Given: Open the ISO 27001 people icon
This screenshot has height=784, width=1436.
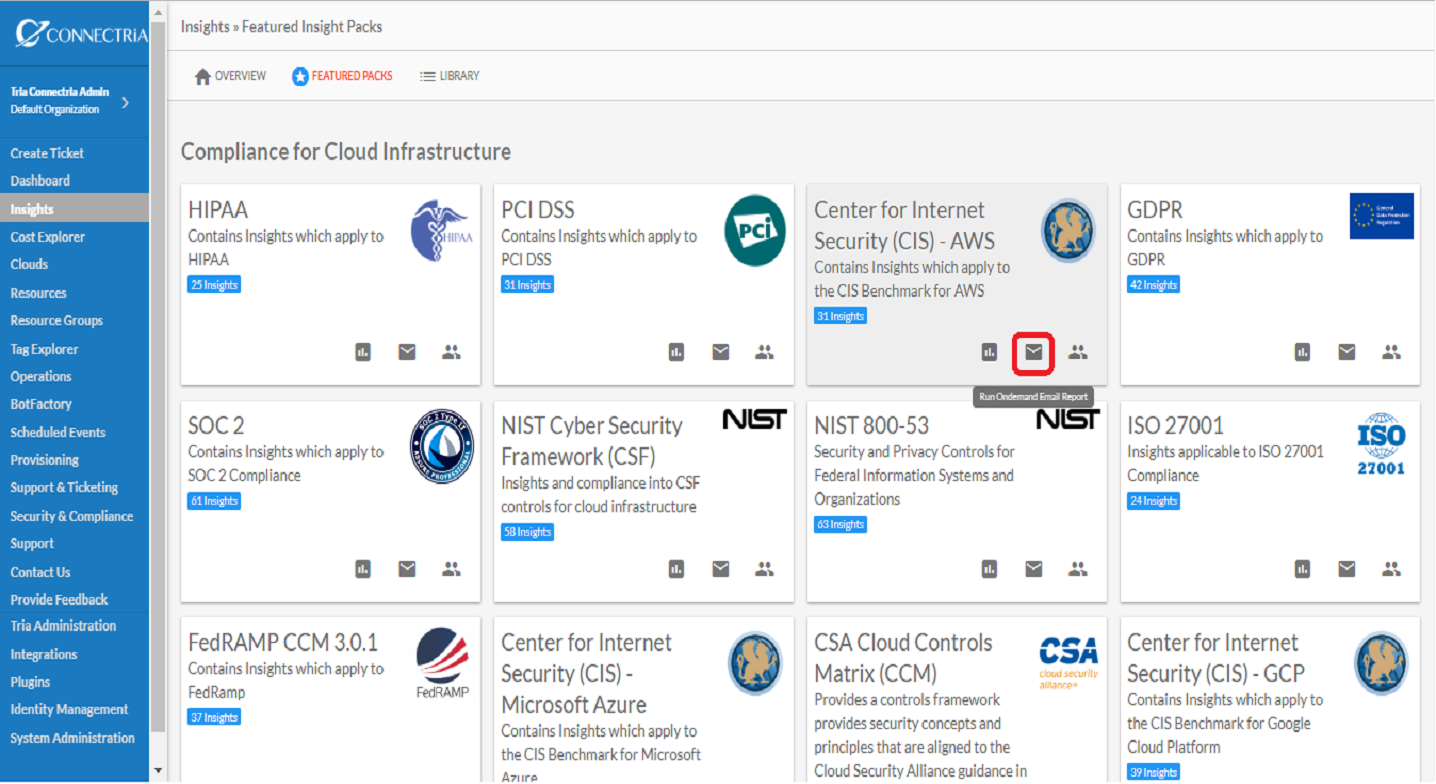Looking at the screenshot, I should click(x=1390, y=569).
